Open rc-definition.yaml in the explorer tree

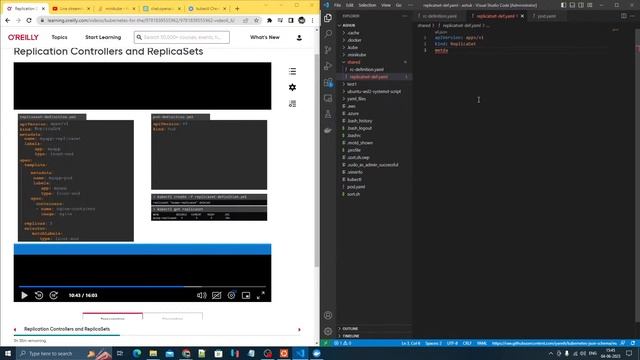[x=367, y=69]
